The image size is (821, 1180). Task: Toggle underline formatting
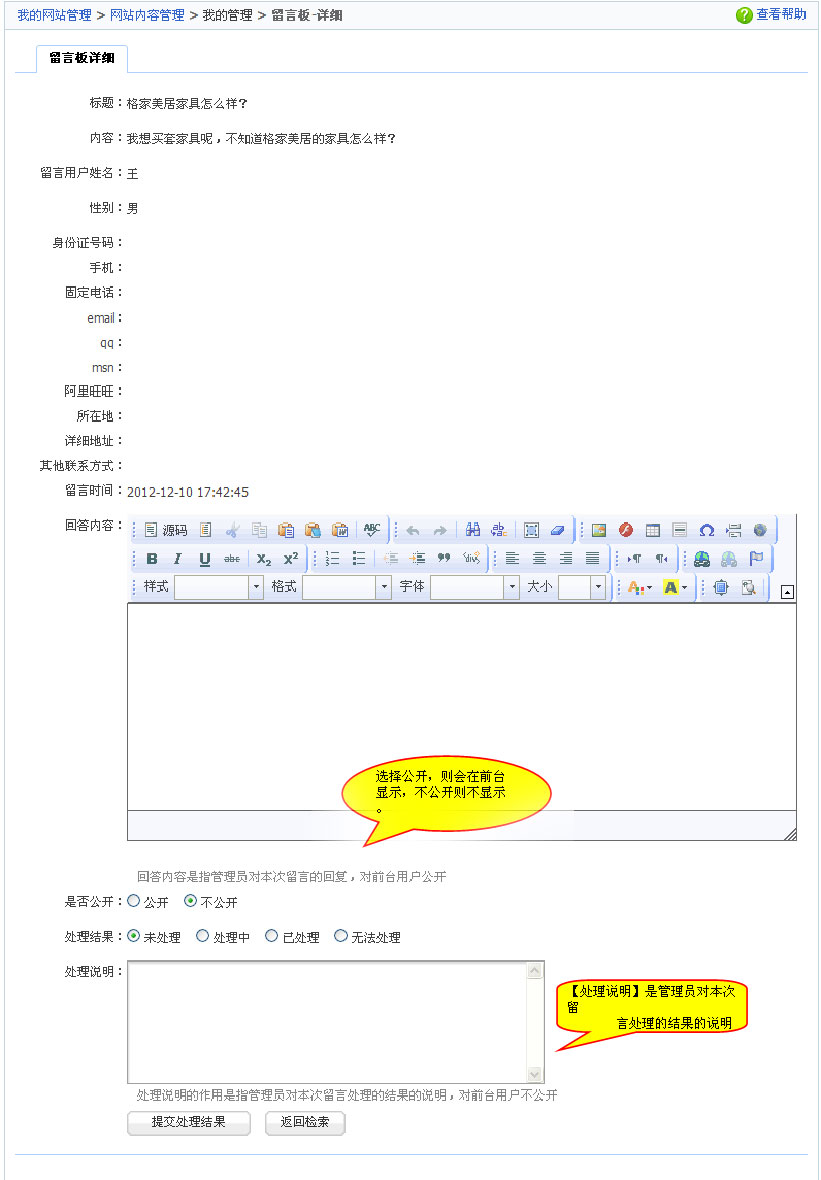(205, 558)
